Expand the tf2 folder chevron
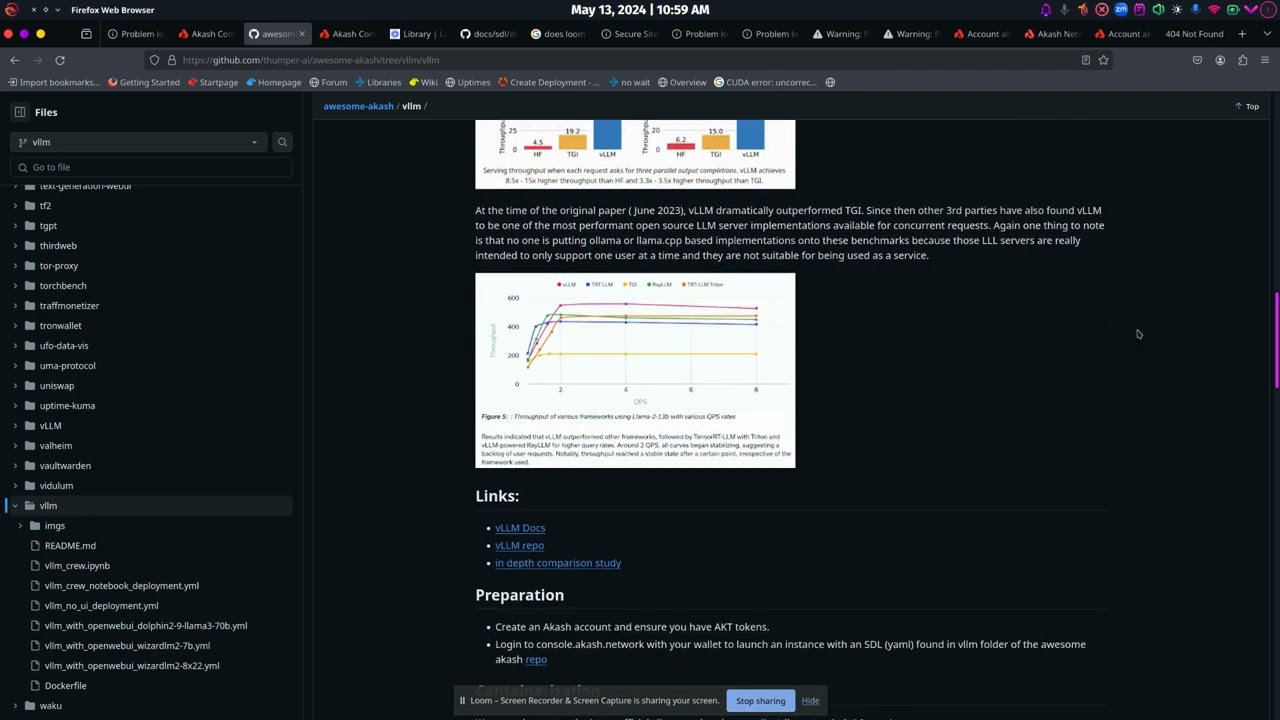The image size is (1280, 720). pos(15,205)
